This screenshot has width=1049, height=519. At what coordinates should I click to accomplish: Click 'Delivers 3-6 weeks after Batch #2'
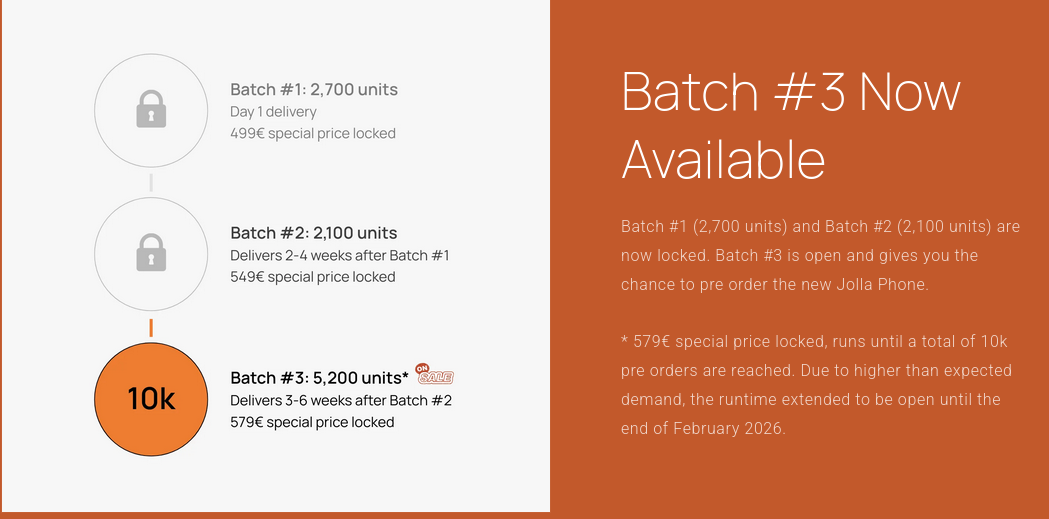coord(341,400)
